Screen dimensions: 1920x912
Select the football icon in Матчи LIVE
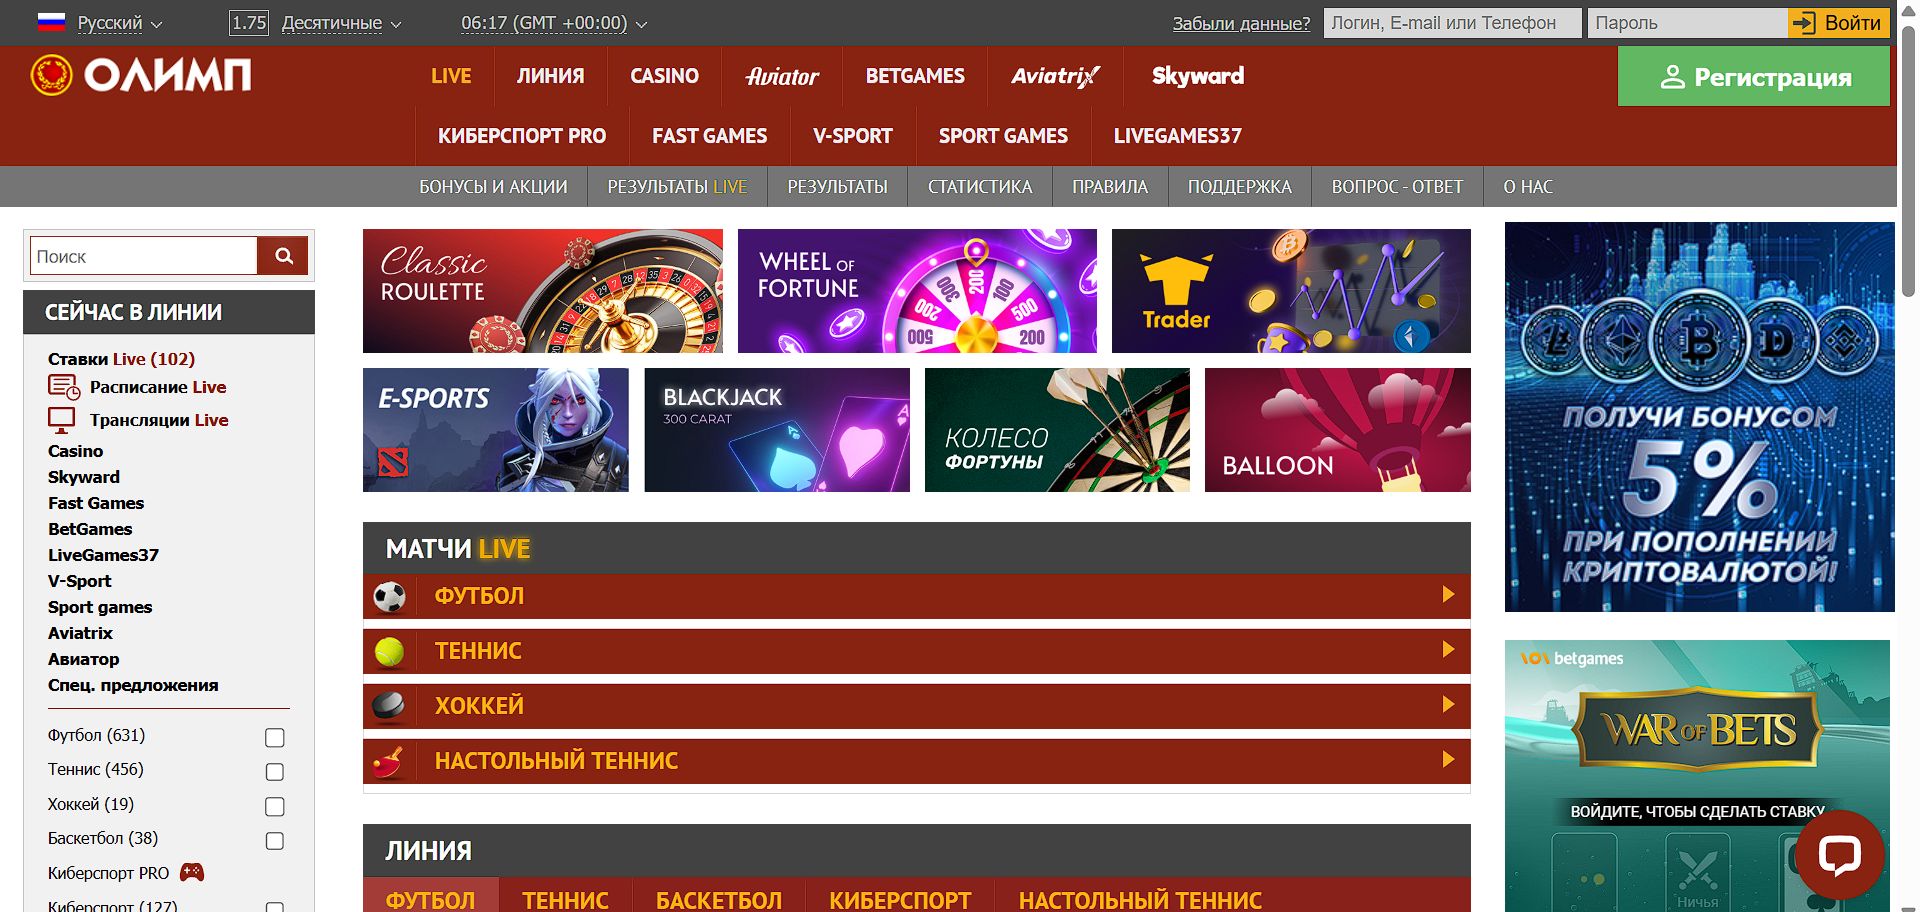click(x=392, y=595)
